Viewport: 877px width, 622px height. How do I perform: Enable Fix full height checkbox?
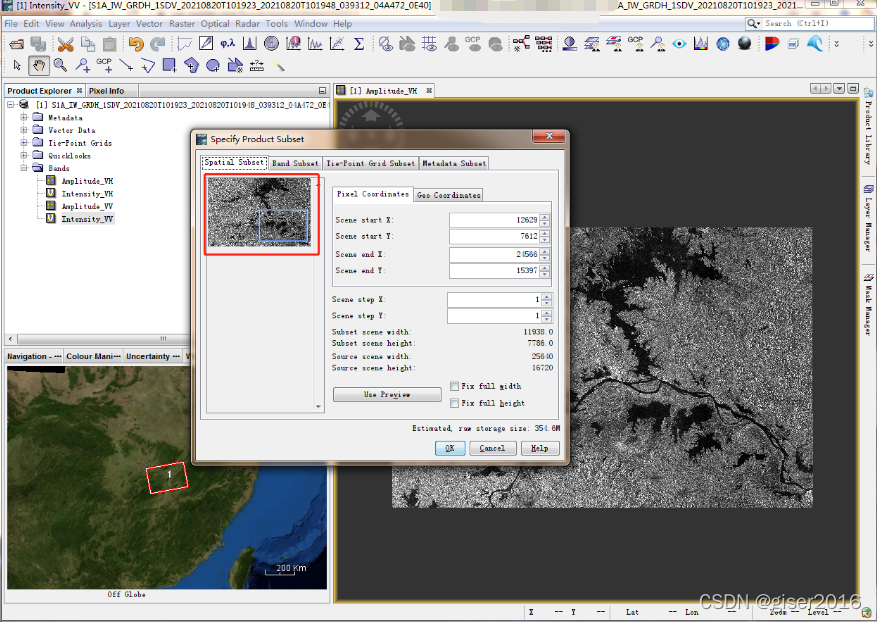[455, 403]
